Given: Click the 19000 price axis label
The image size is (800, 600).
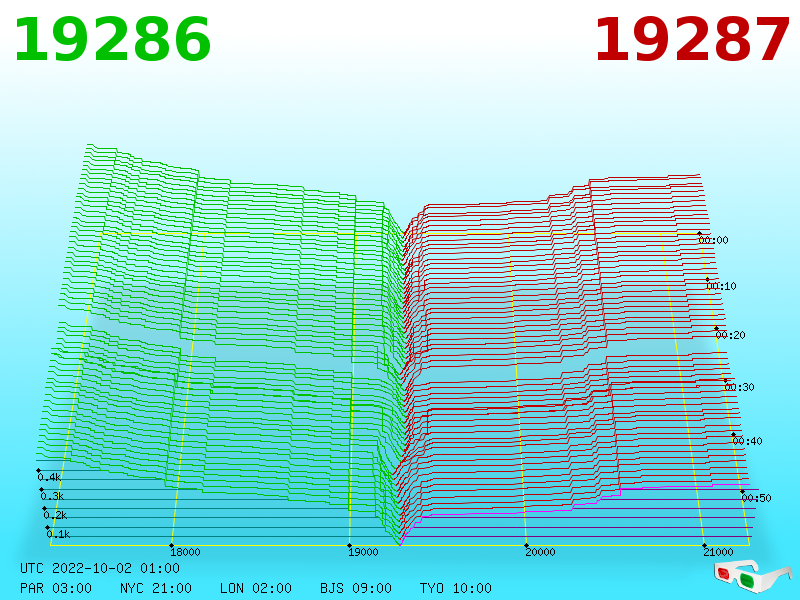Looking at the screenshot, I should (363, 552).
